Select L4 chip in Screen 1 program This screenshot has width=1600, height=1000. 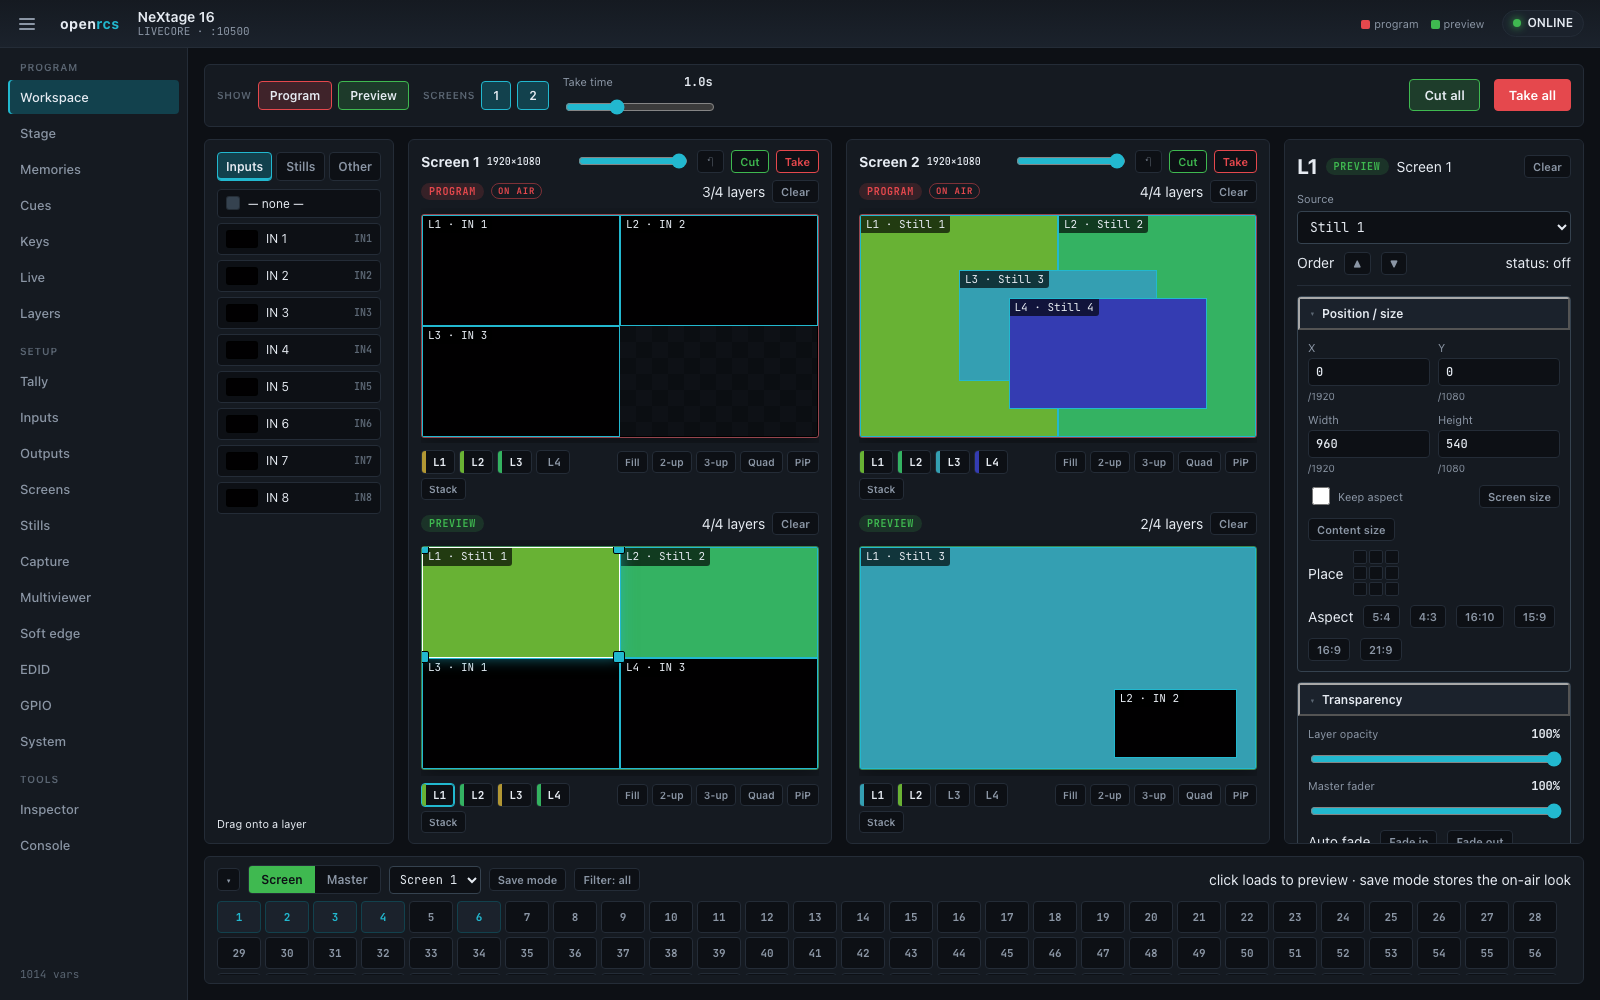click(554, 462)
